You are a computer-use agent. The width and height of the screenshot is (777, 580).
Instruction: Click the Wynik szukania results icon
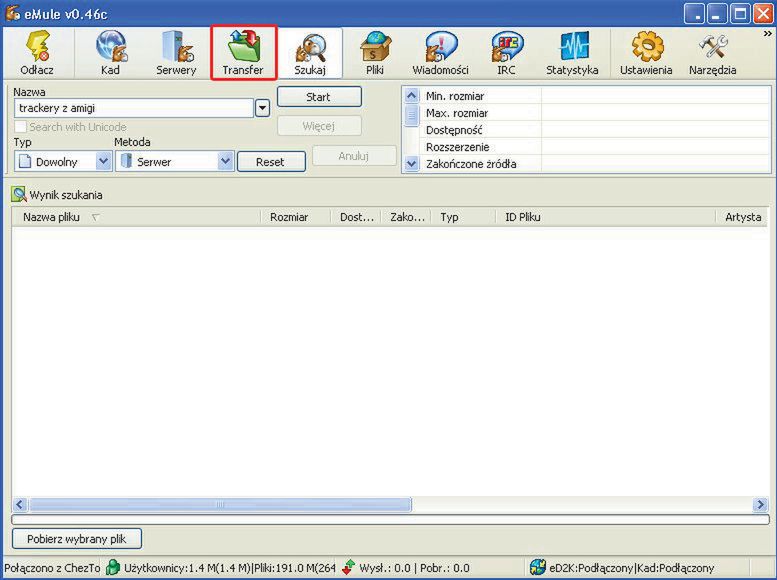(x=19, y=194)
